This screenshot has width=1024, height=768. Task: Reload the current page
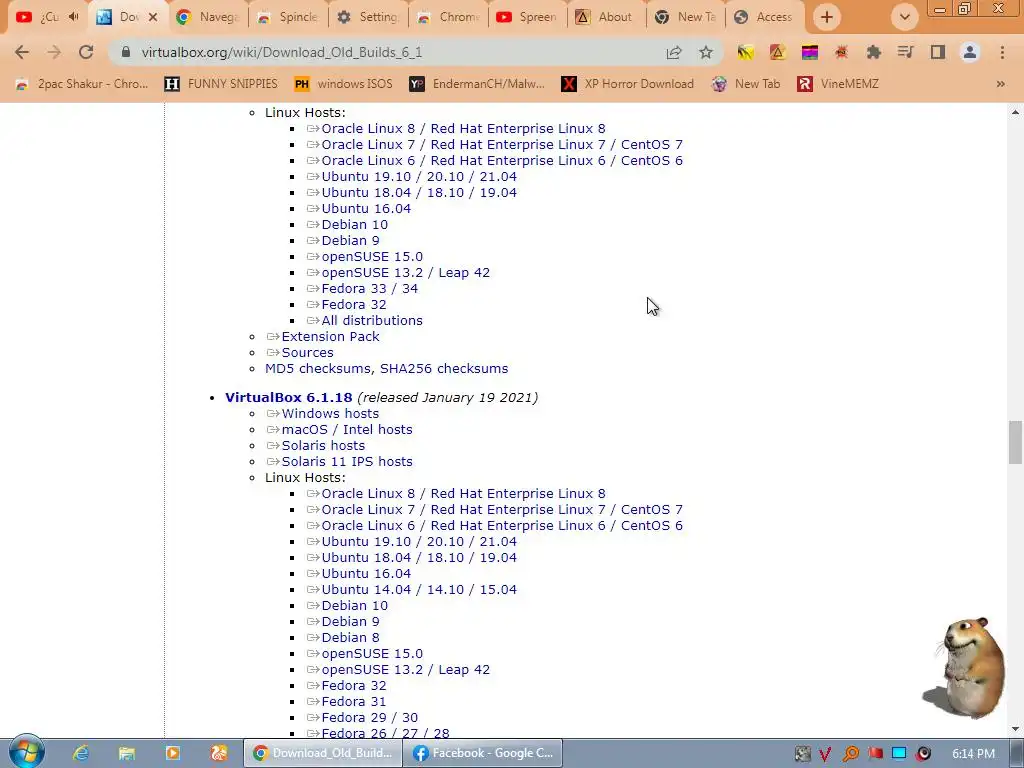click(86, 52)
